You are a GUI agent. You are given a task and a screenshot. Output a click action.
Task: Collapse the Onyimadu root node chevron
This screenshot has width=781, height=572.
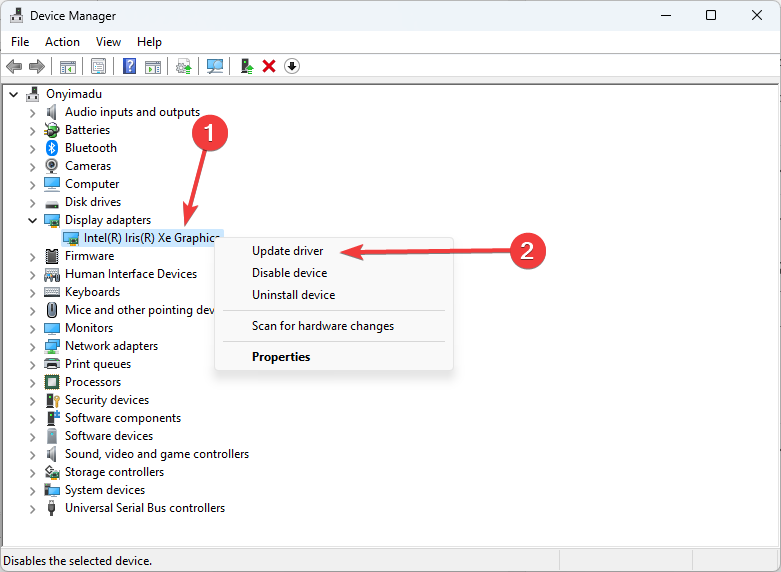tap(14, 94)
